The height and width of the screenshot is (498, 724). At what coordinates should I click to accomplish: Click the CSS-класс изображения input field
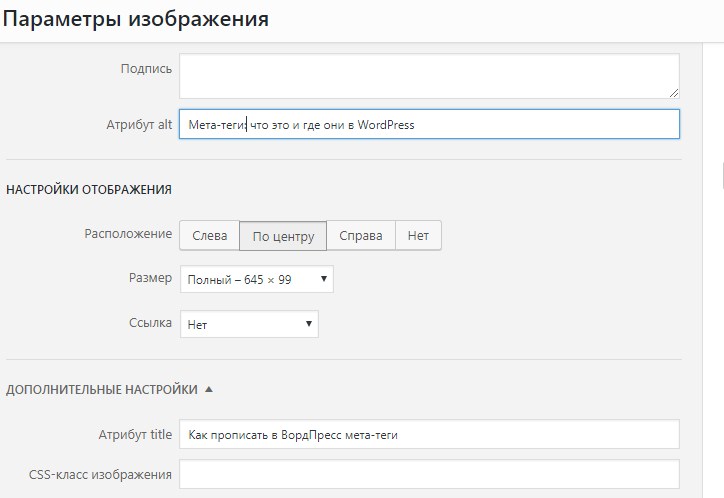pyautogui.click(x=429, y=474)
